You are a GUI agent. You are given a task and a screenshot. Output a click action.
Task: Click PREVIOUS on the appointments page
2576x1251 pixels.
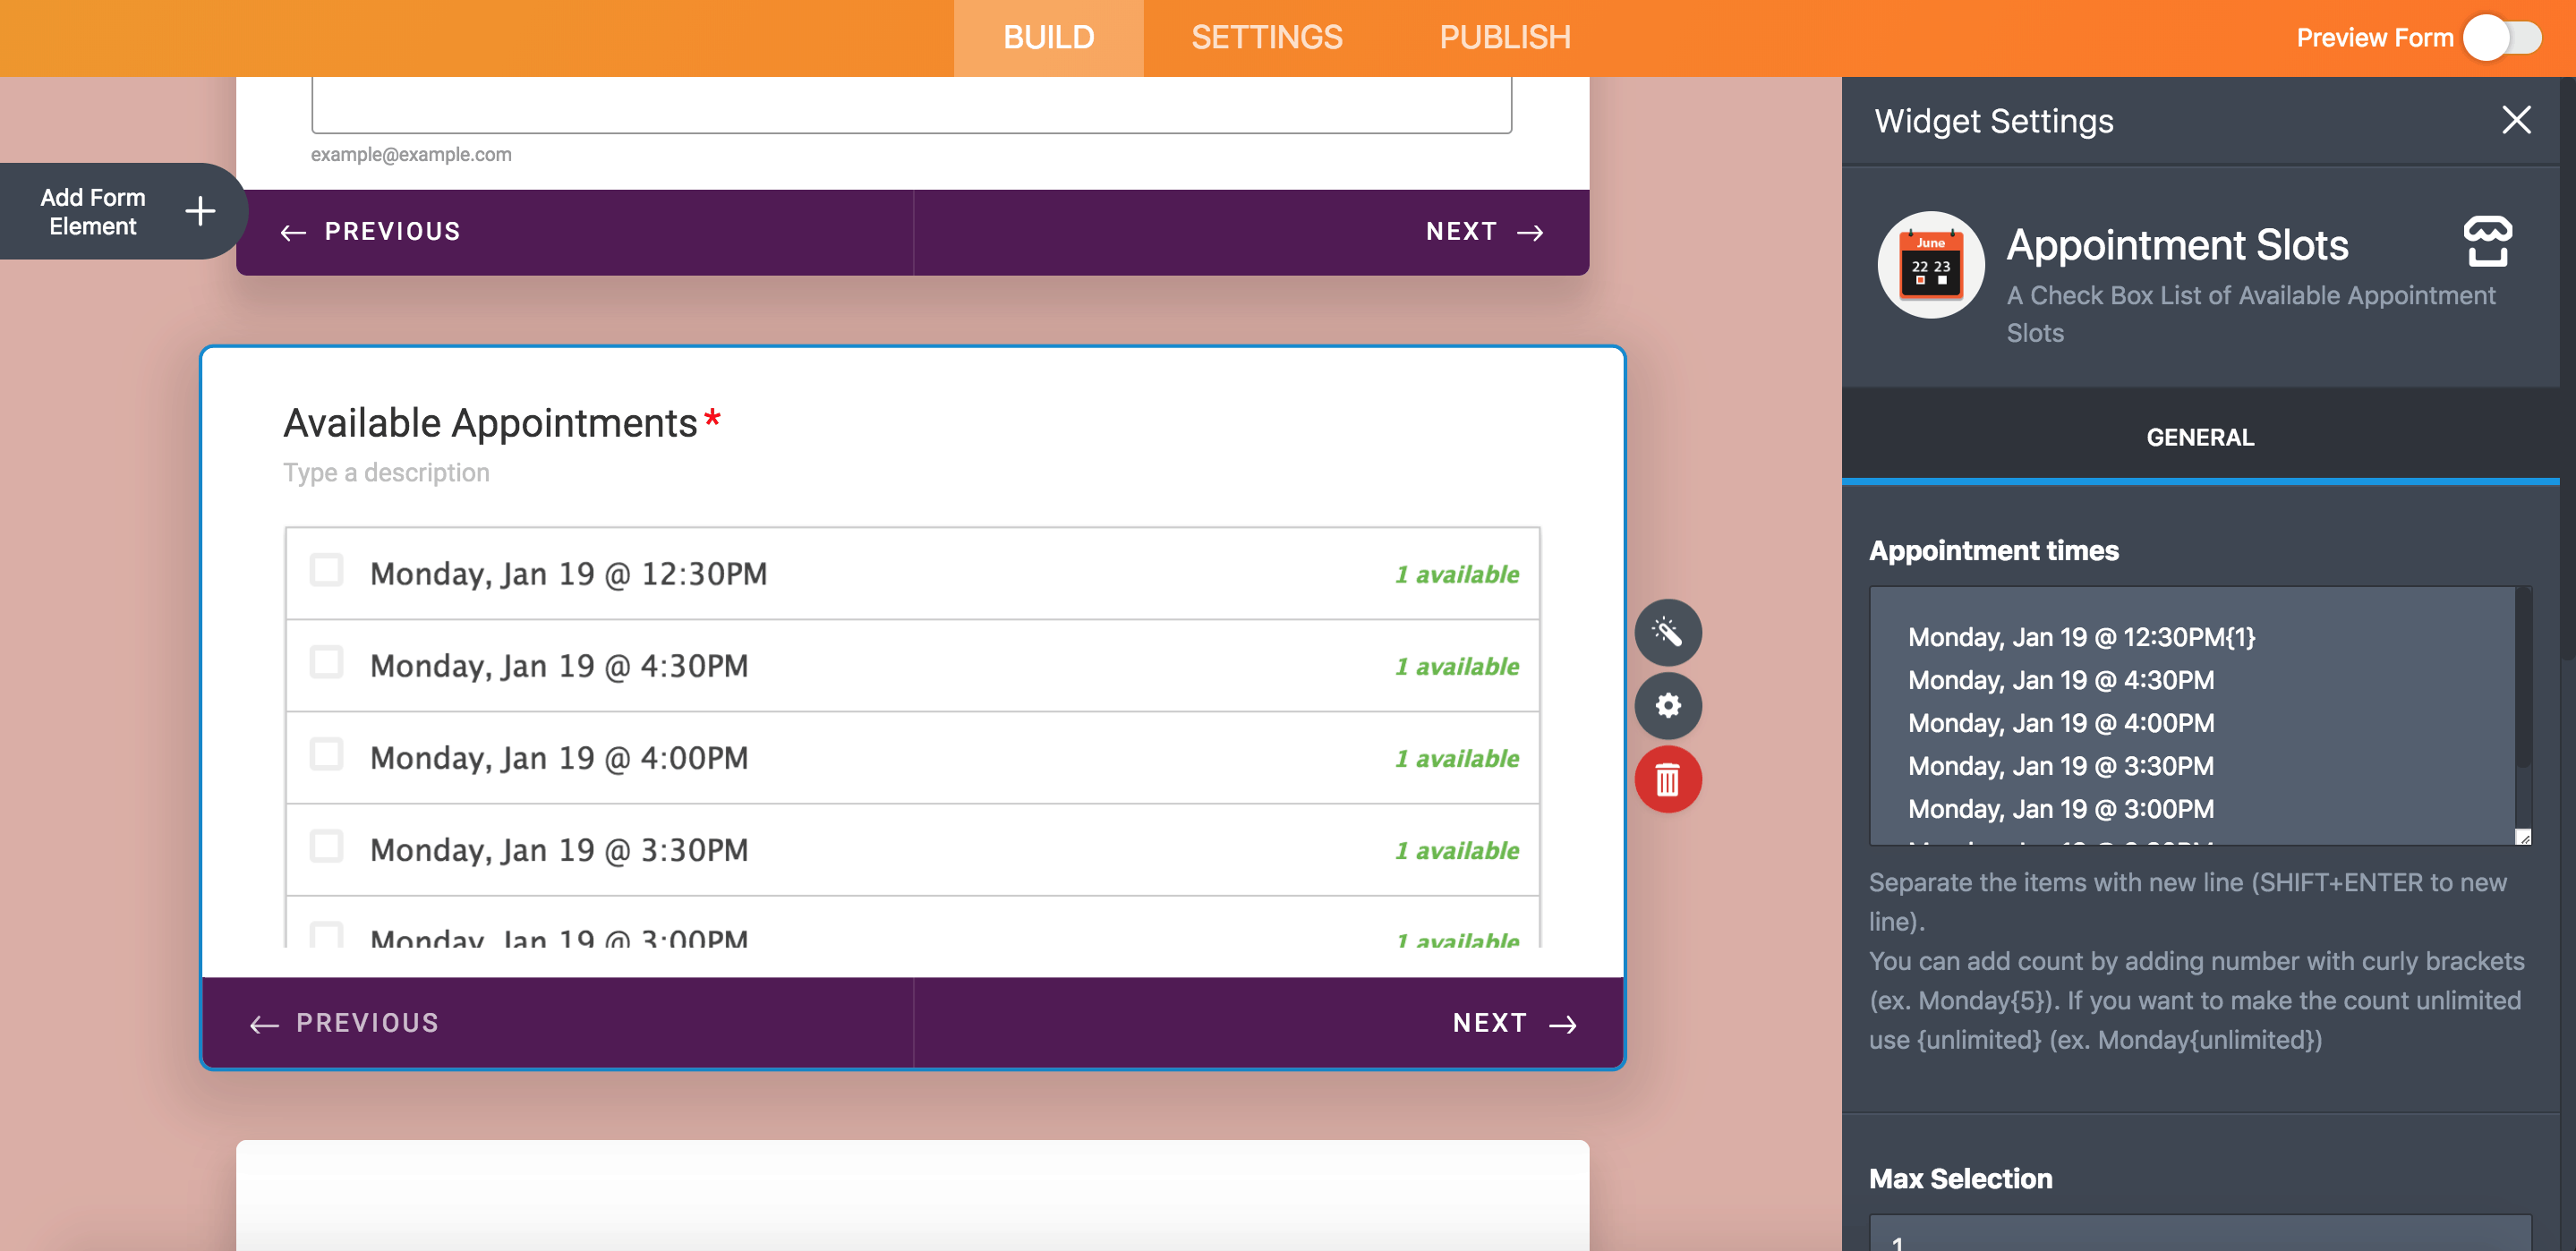pyautogui.click(x=344, y=1023)
